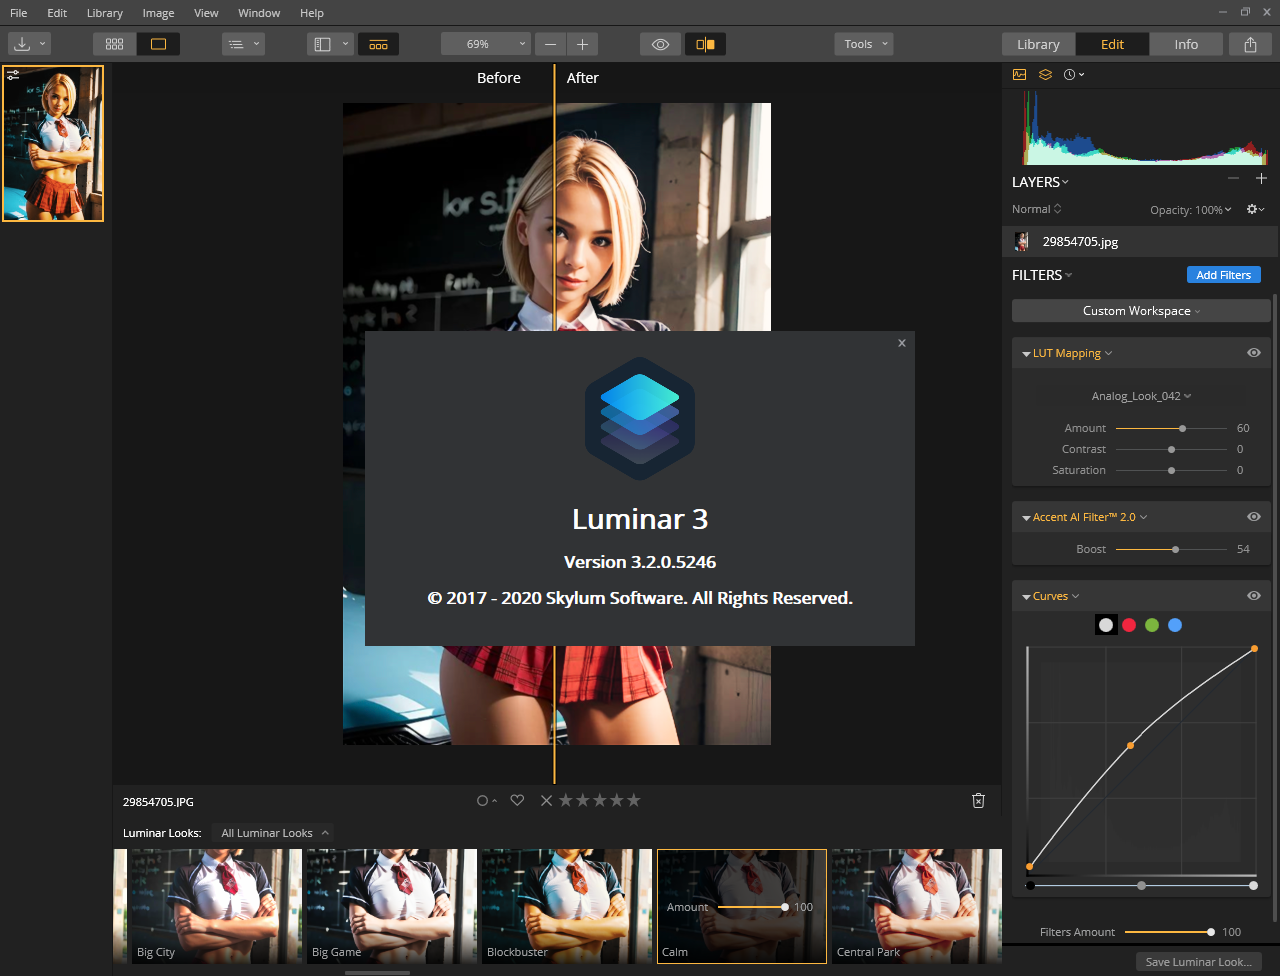Open the FILTERS panel menu

[1042, 275]
